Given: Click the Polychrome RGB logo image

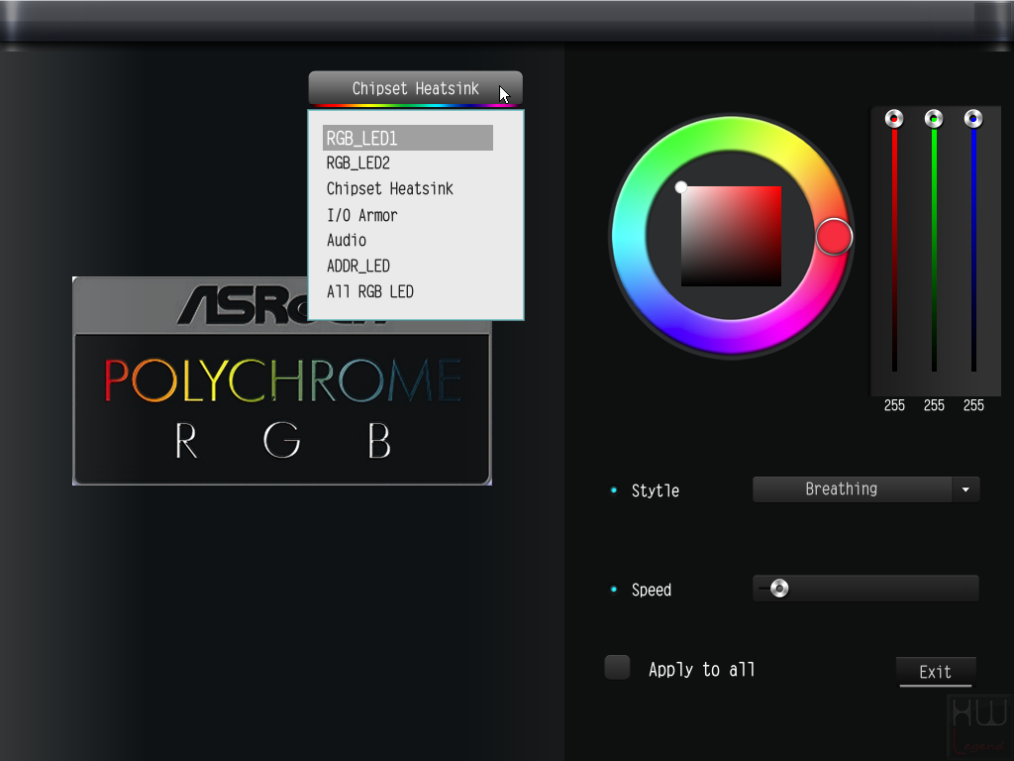Looking at the screenshot, I should point(282,381).
